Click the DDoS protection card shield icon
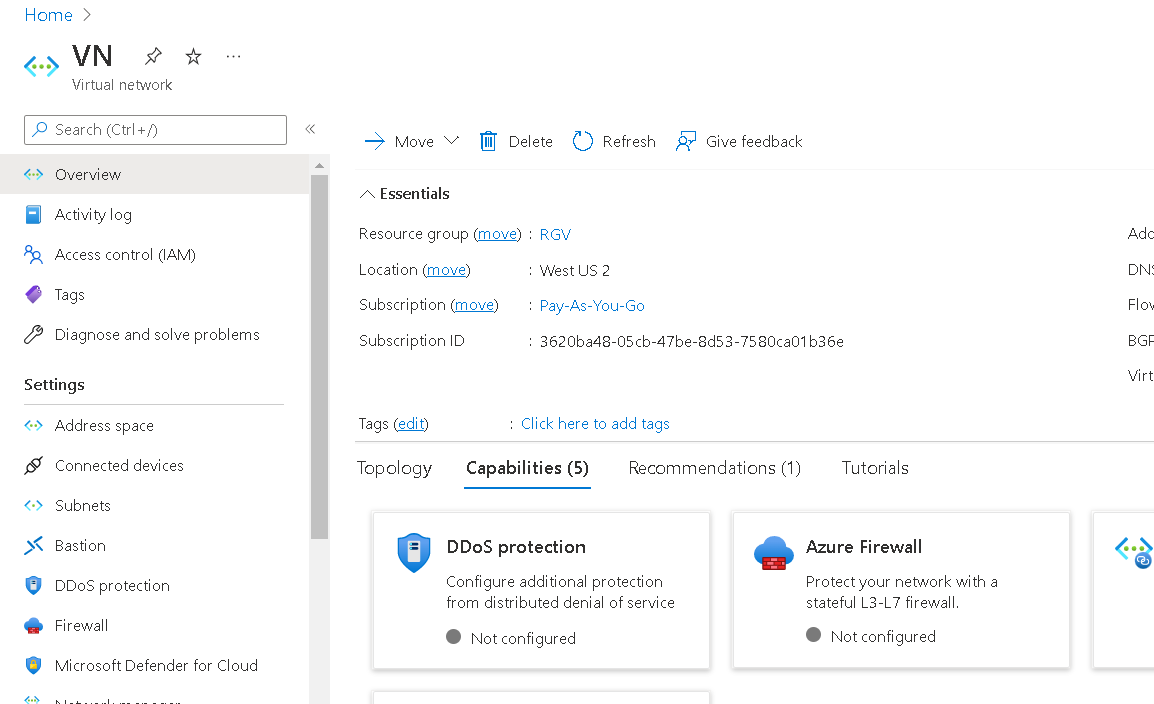This screenshot has width=1154, height=704. [414, 552]
